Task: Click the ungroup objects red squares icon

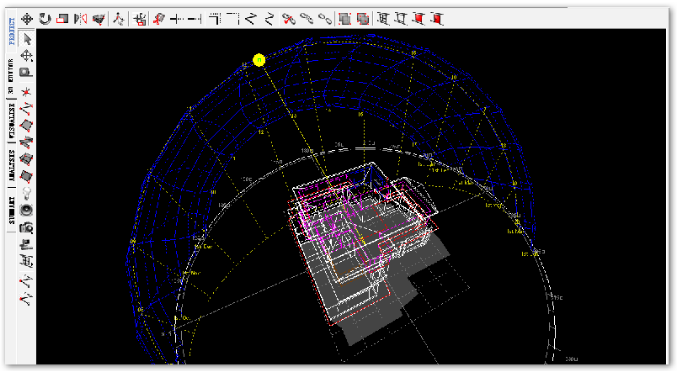Action: pyautogui.click(x=363, y=19)
